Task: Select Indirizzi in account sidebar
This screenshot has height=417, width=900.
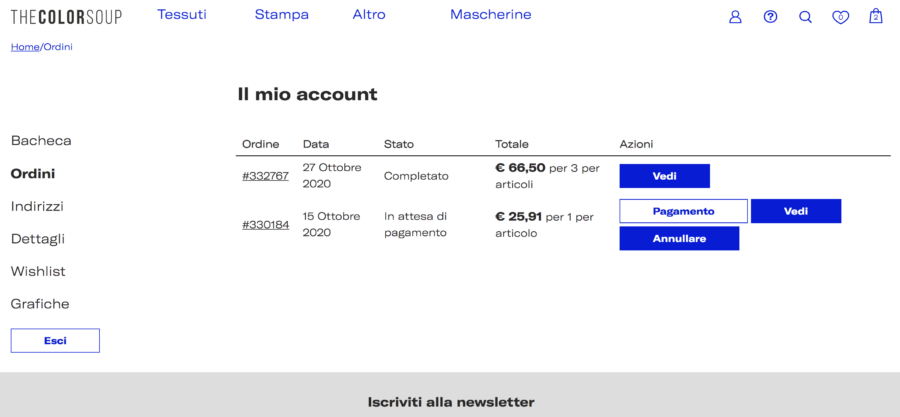Action: [37, 206]
